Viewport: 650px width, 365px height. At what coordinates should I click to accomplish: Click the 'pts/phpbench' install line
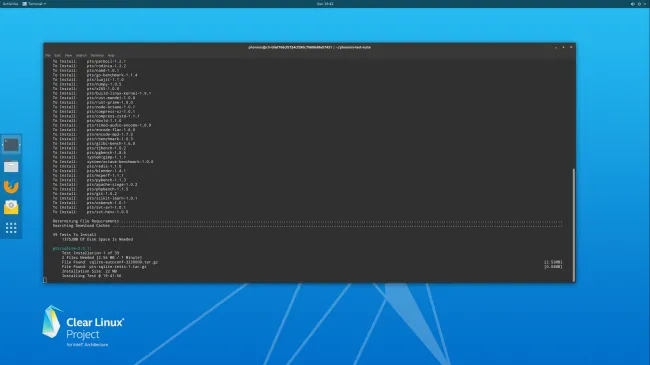pyautogui.click(x=90, y=189)
